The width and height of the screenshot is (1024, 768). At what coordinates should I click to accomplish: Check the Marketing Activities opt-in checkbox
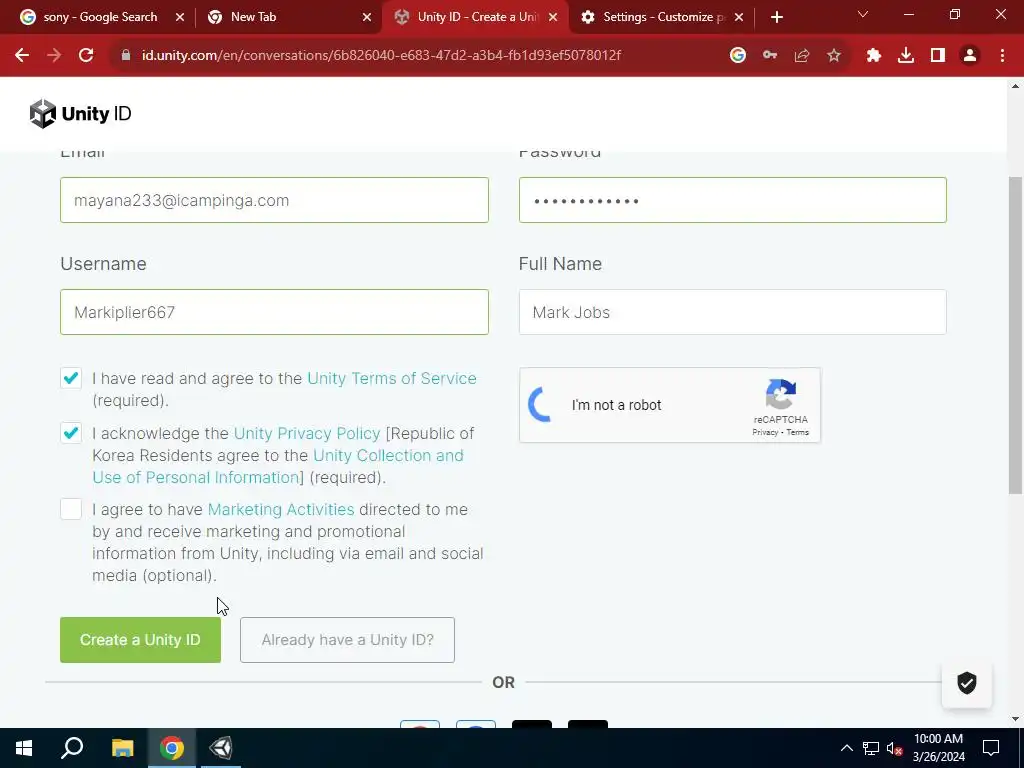click(x=71, y=509)
